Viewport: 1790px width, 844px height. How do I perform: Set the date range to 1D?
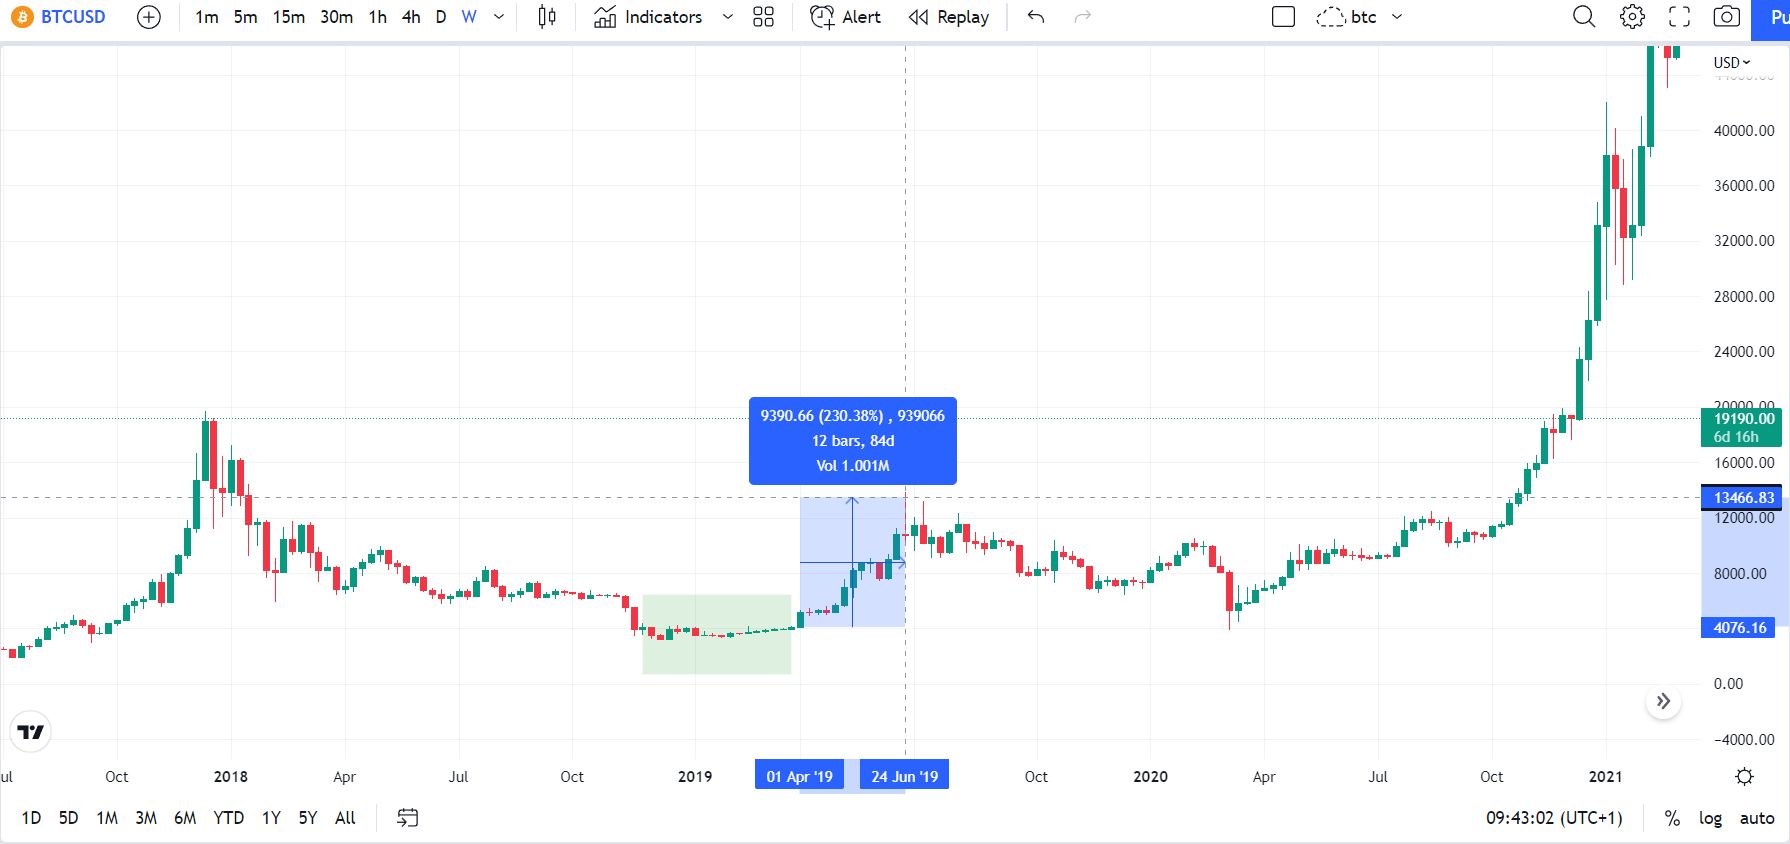click(31, 818)
